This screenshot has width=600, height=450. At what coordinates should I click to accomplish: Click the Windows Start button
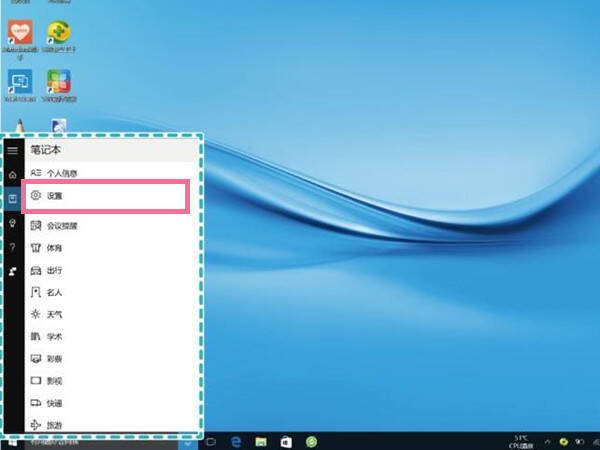tap(12, 443)
